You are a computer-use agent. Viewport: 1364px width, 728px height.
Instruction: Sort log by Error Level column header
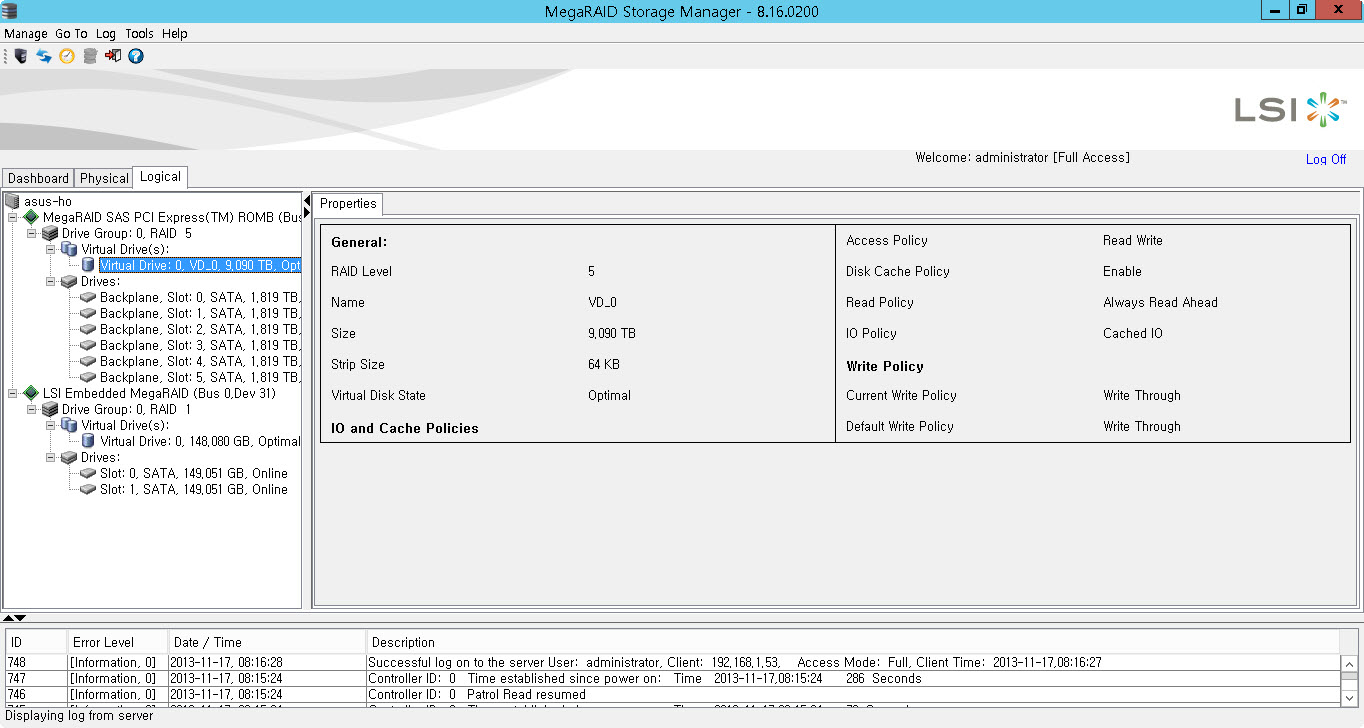pos(117,642)
